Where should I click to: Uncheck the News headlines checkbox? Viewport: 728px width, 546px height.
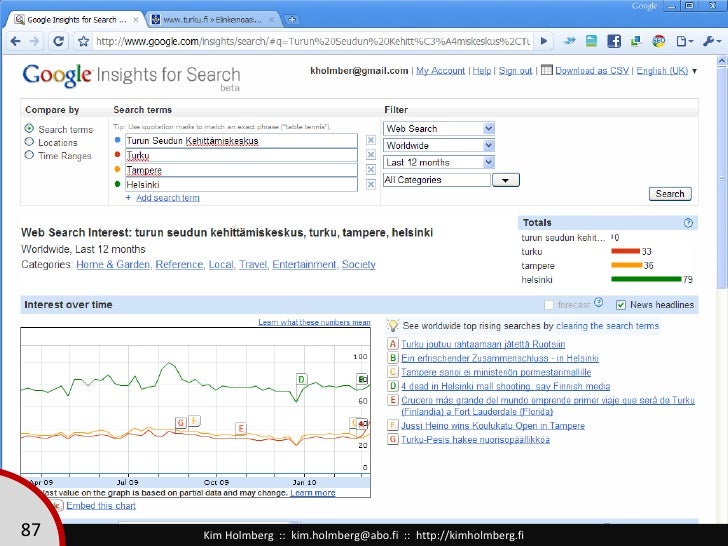[x=621, y=305]
